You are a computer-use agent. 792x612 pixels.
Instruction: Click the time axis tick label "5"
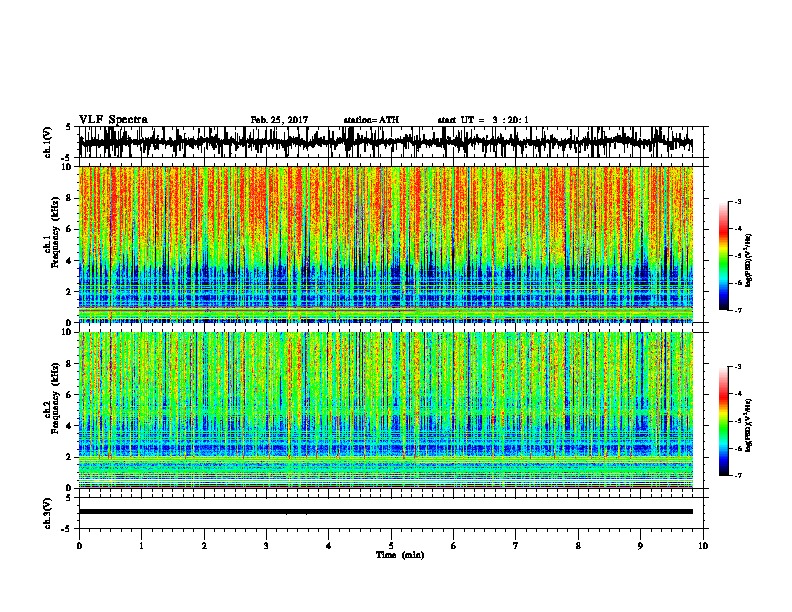[x=391, y=546]
